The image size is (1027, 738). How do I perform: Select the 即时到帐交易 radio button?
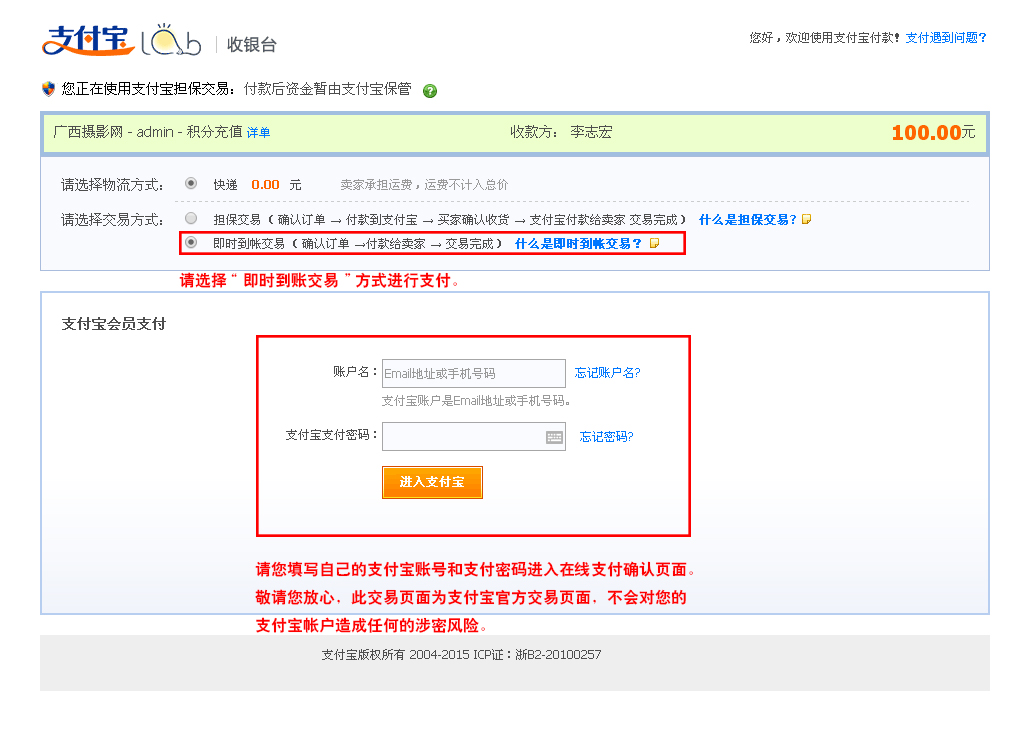pyautogui.click(x=191, y=242)
